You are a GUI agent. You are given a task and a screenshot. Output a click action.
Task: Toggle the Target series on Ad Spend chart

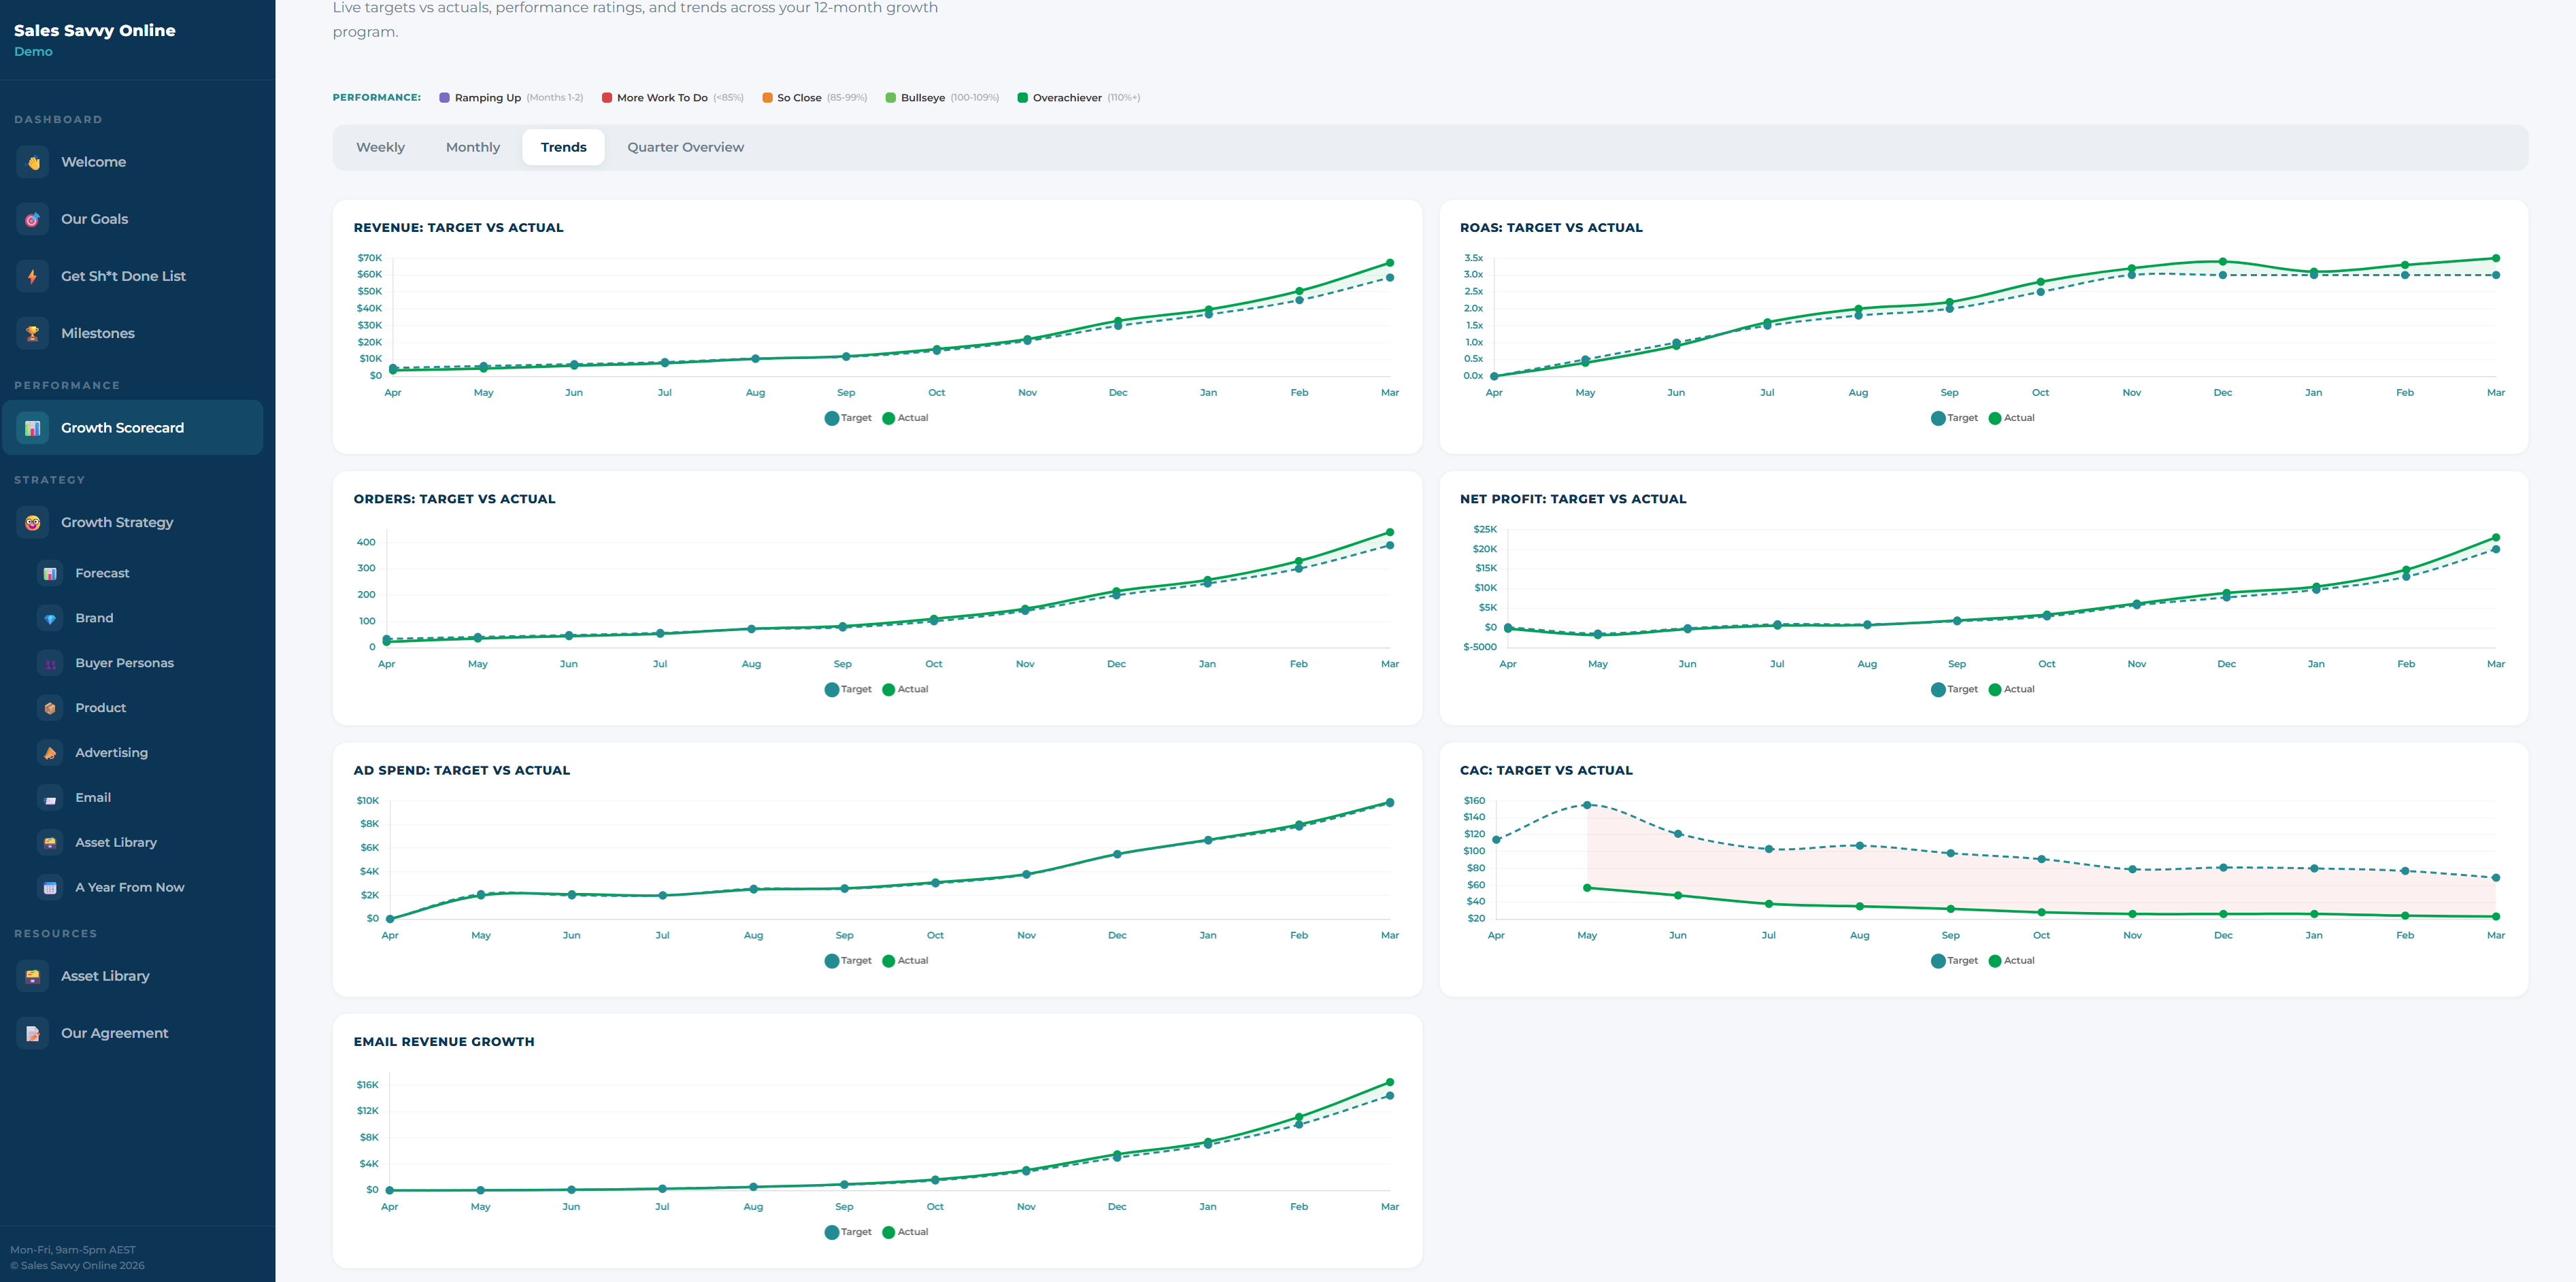tap(848, 960)
